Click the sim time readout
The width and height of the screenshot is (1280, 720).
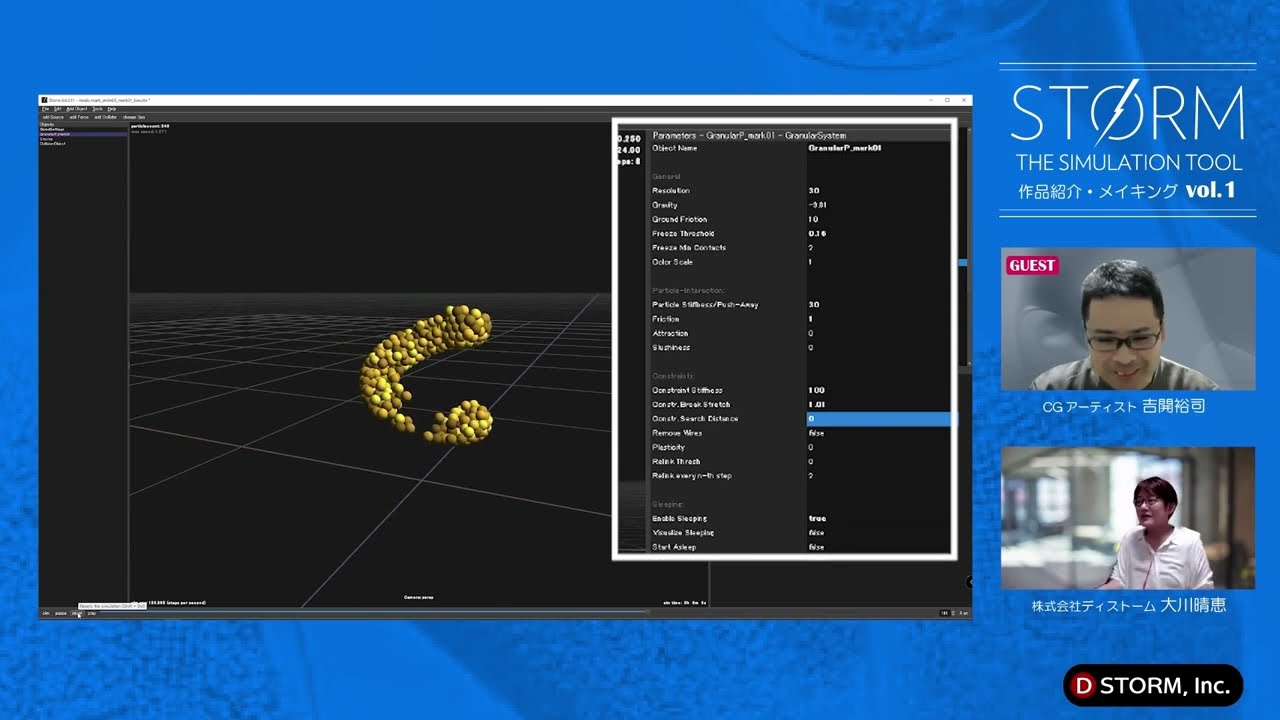(x=684, y=603)
